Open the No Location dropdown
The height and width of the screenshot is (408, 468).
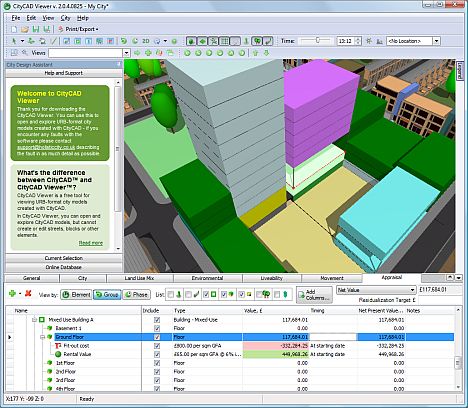pyautogui.click(x=436, y=41)
